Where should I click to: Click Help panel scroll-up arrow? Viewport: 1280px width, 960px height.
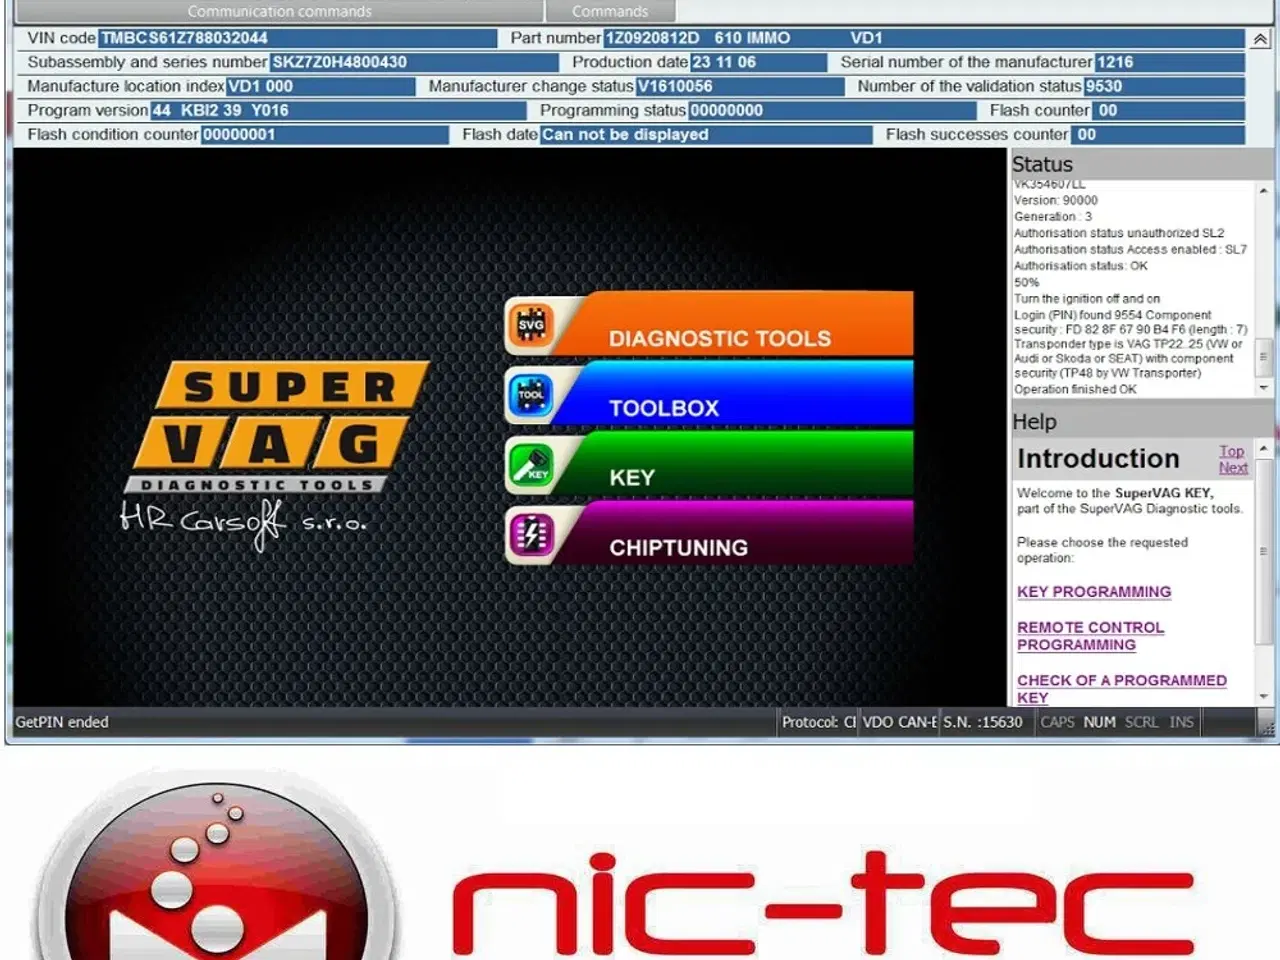point(1264,449)
